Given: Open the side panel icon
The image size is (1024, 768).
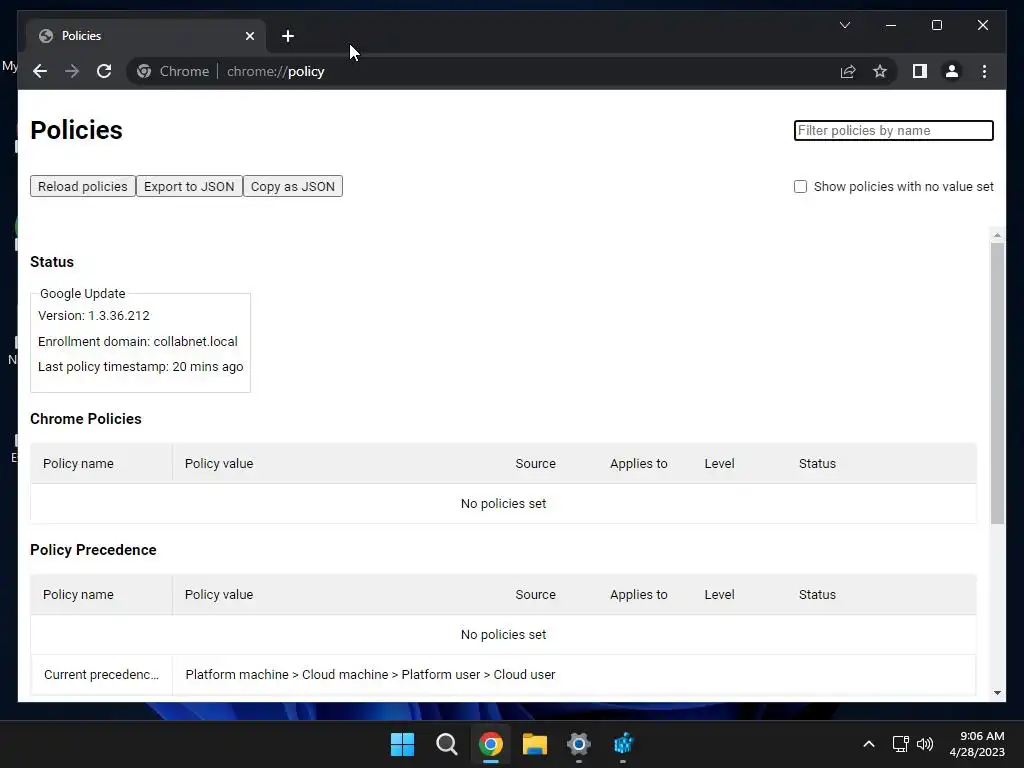Looking at the screenshot, I should 920,71.
